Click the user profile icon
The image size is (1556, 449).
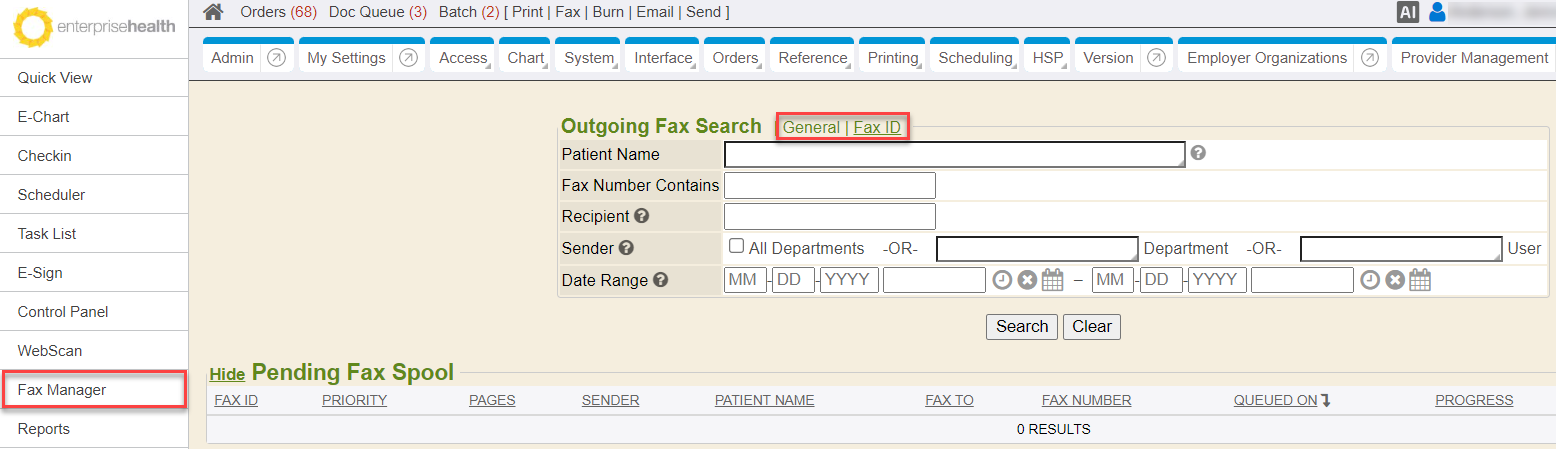[1437, 12]
